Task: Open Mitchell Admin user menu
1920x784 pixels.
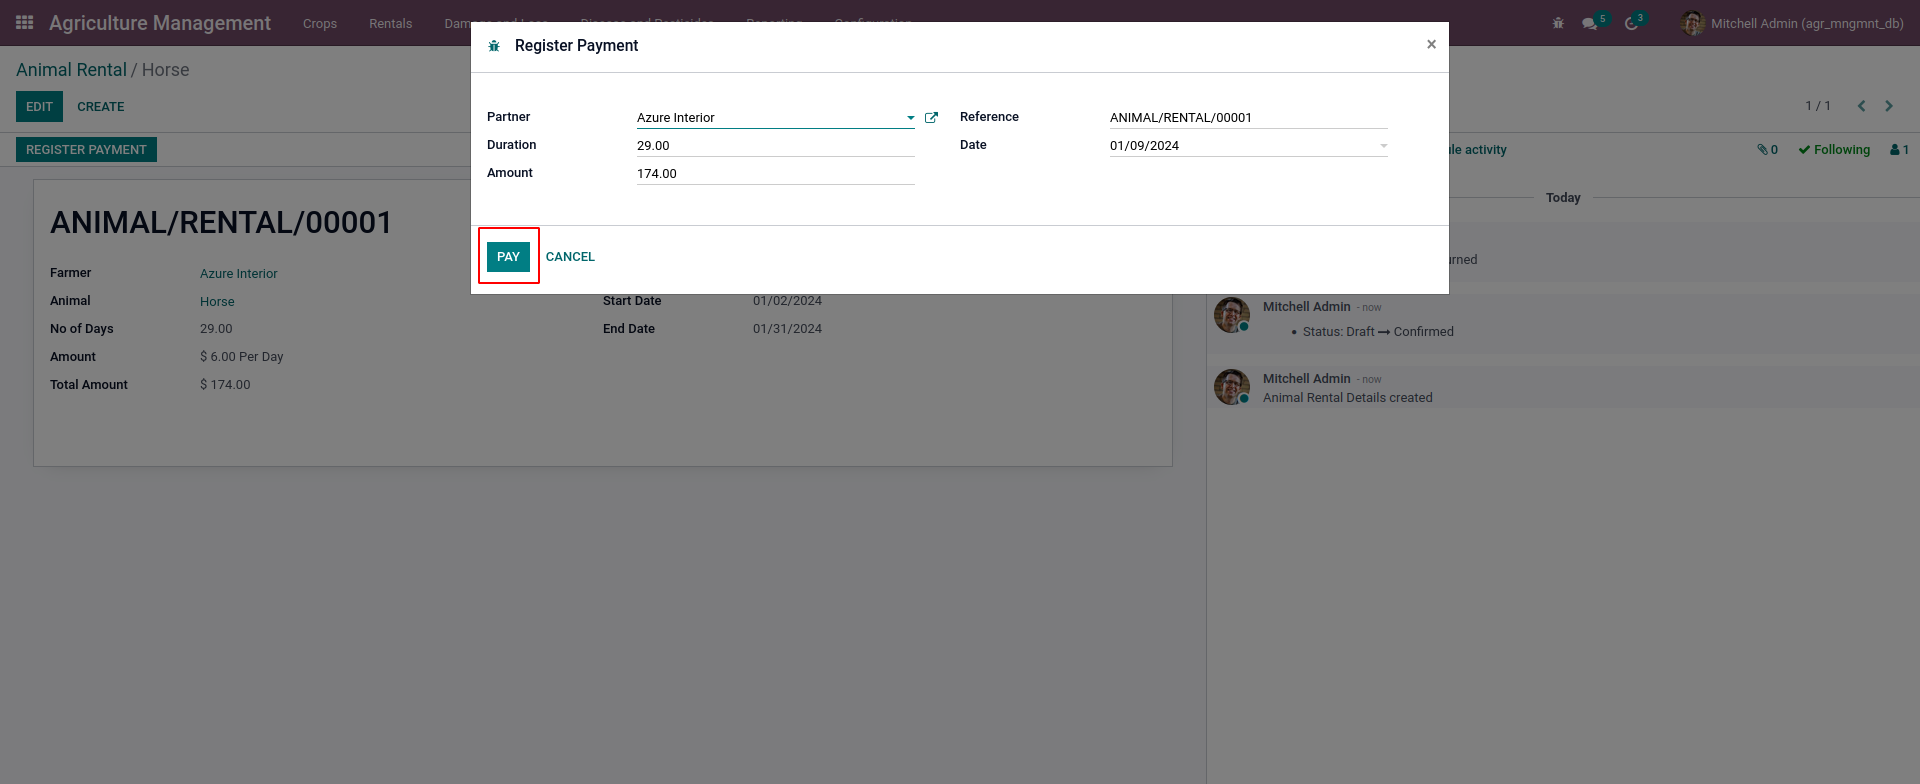Action: click(x=1792, y=23)
